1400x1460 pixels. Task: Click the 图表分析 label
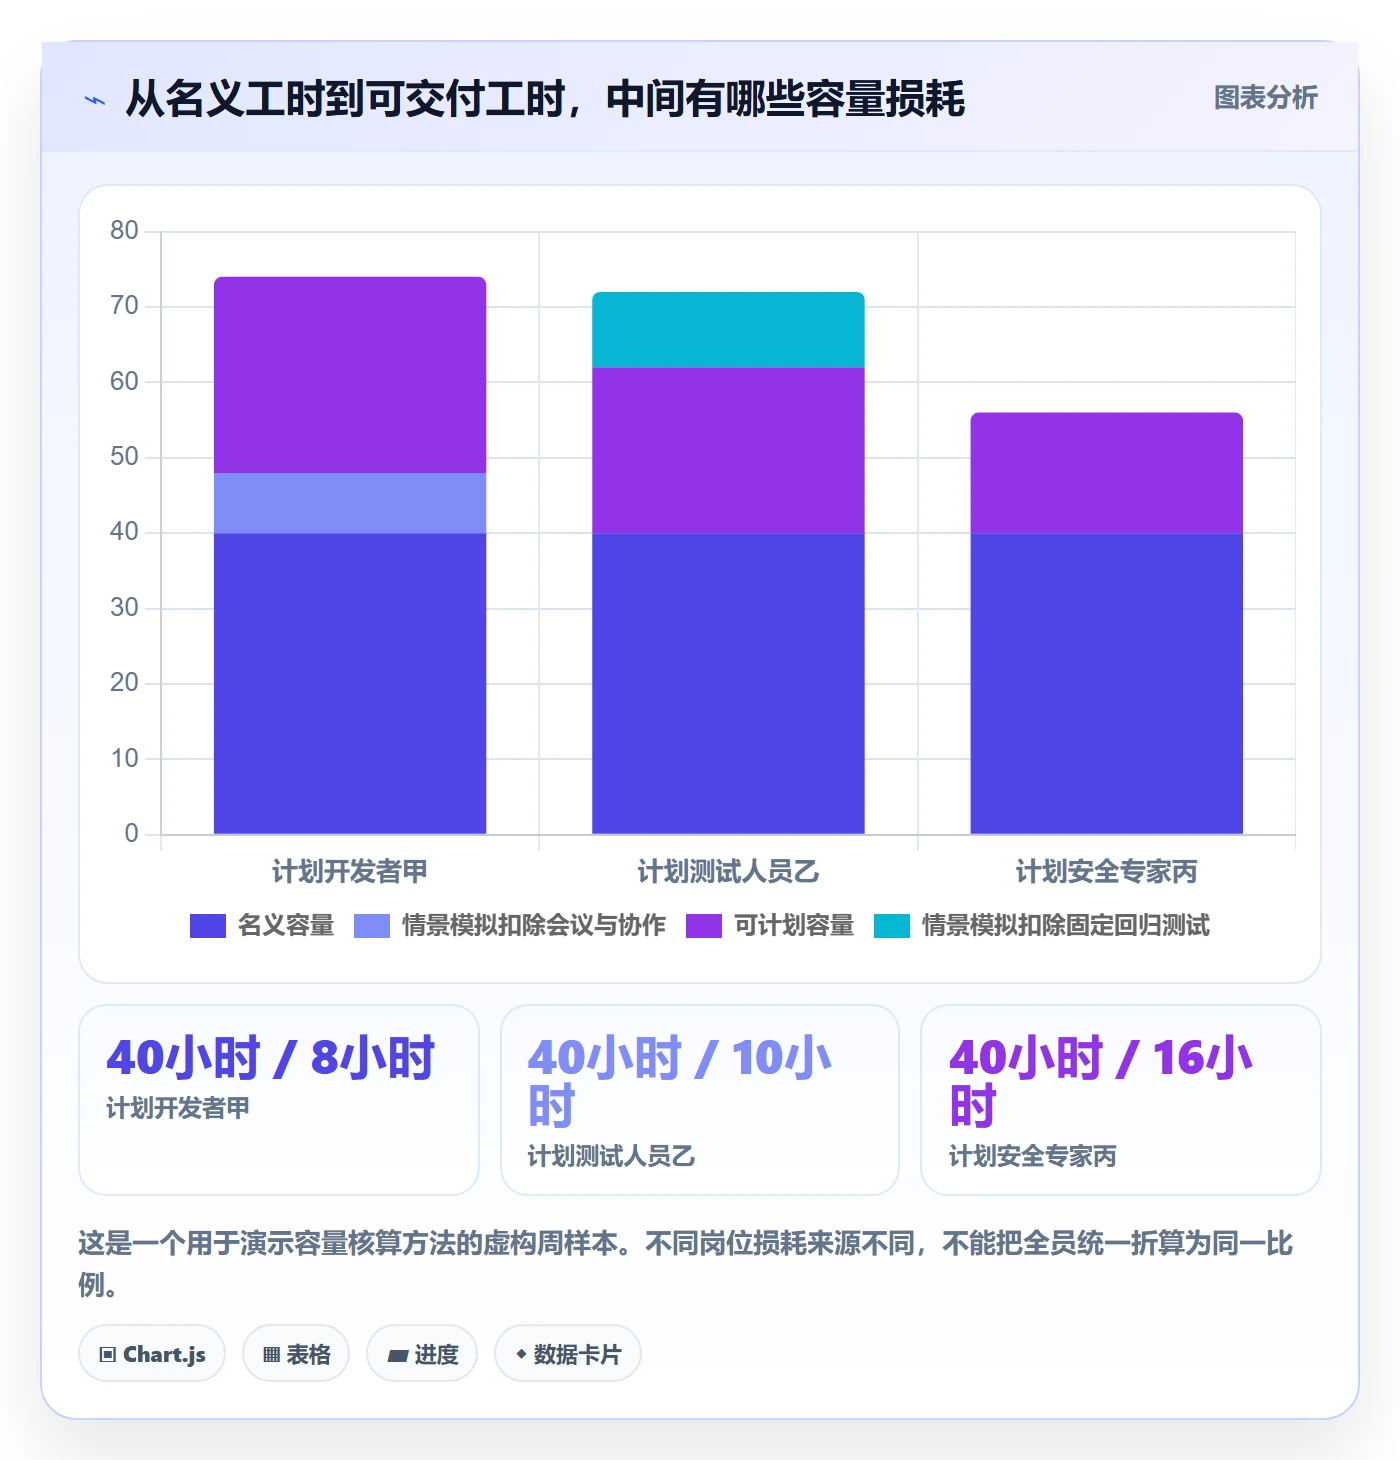(x=1265, y=98)
